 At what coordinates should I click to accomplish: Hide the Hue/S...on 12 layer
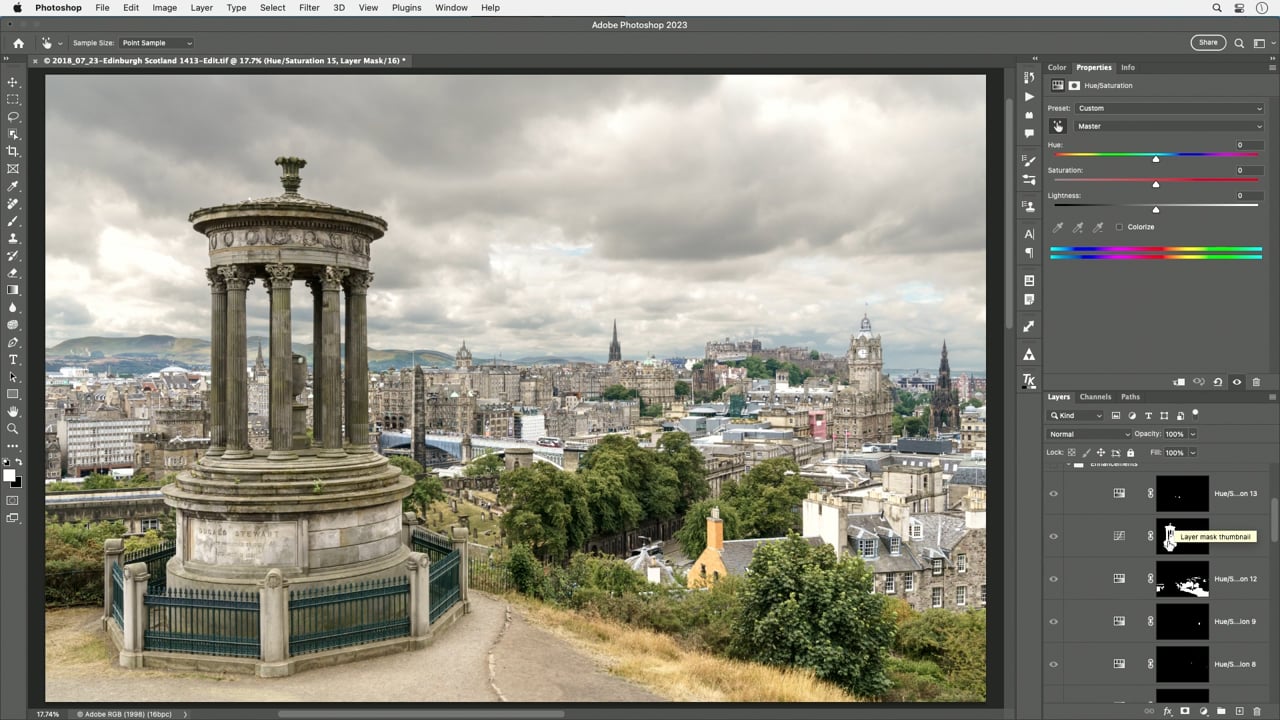1053,579
